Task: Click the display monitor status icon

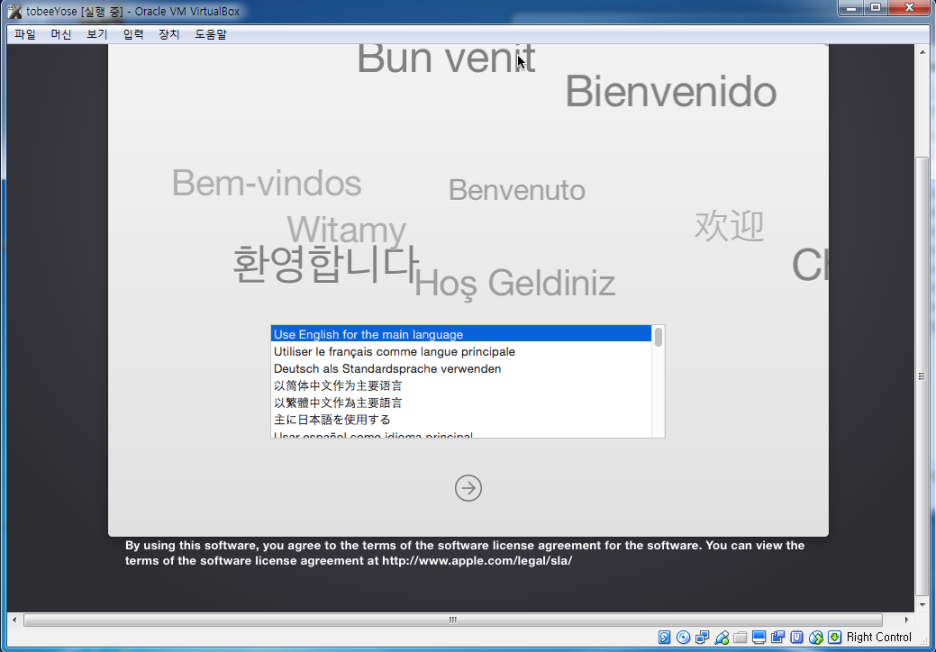Action: [759, 637]
